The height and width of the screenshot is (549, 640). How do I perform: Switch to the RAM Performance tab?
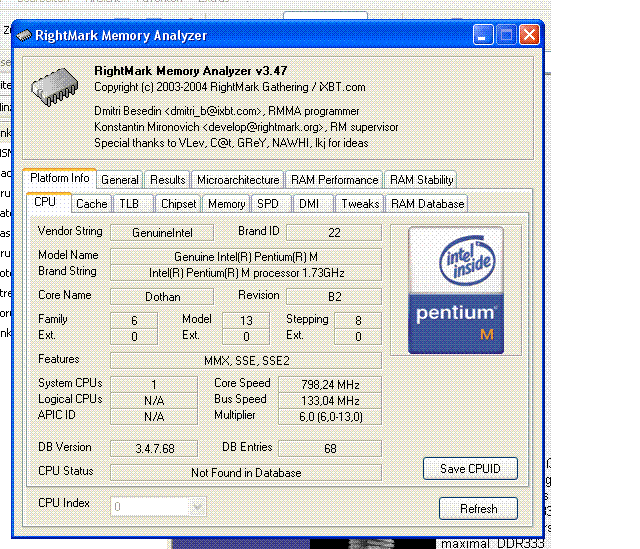(x=334, y=180)
